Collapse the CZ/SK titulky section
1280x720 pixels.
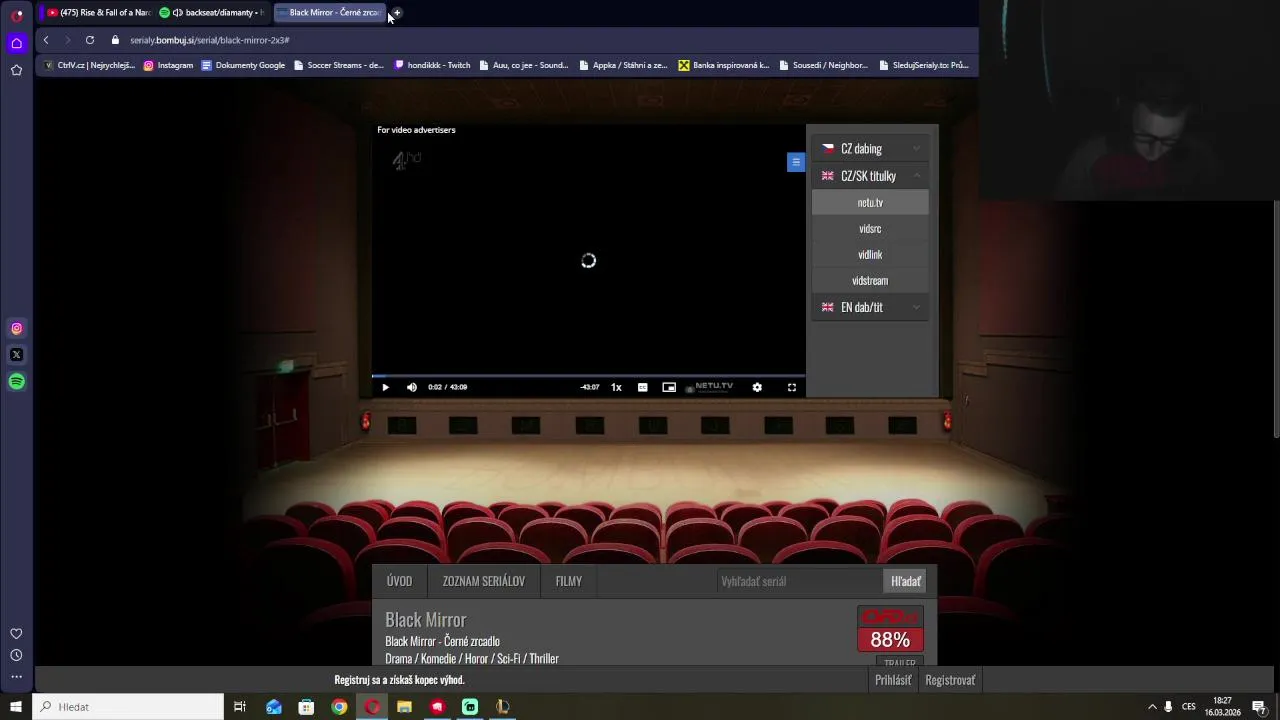pyautogui.click(x=870, y=175)
